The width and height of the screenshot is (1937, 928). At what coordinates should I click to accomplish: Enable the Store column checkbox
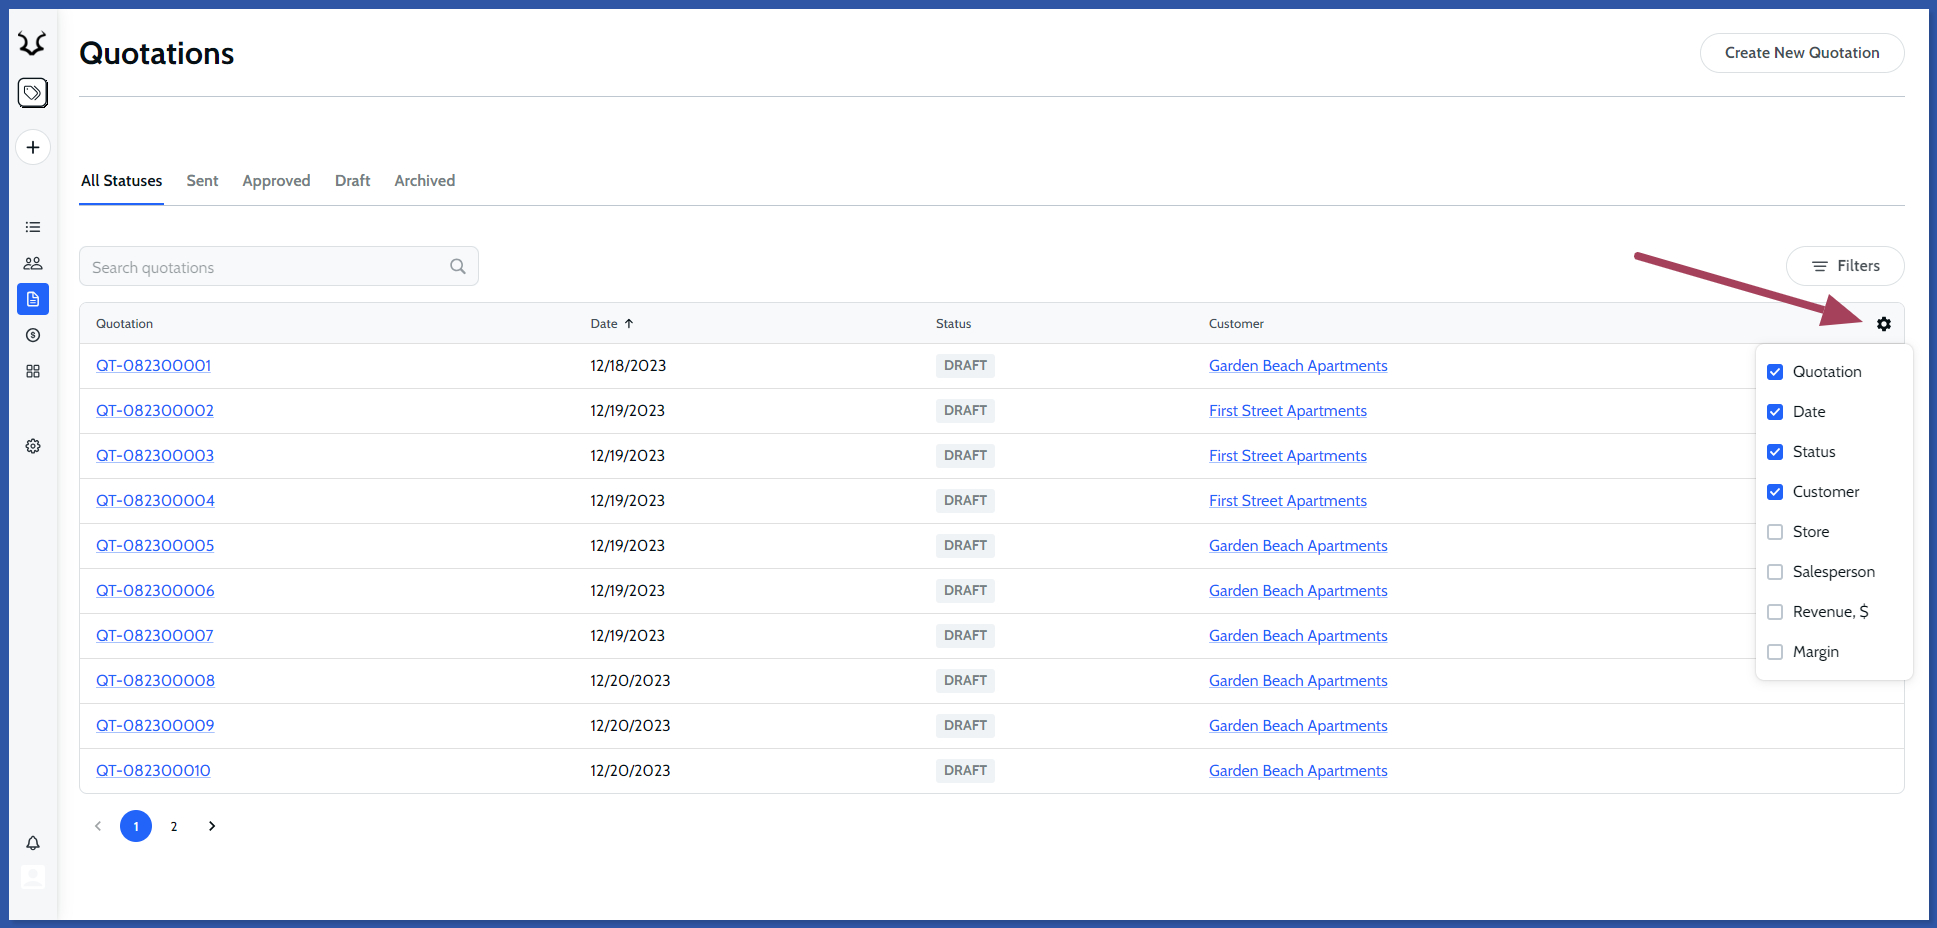[1775, 532]
